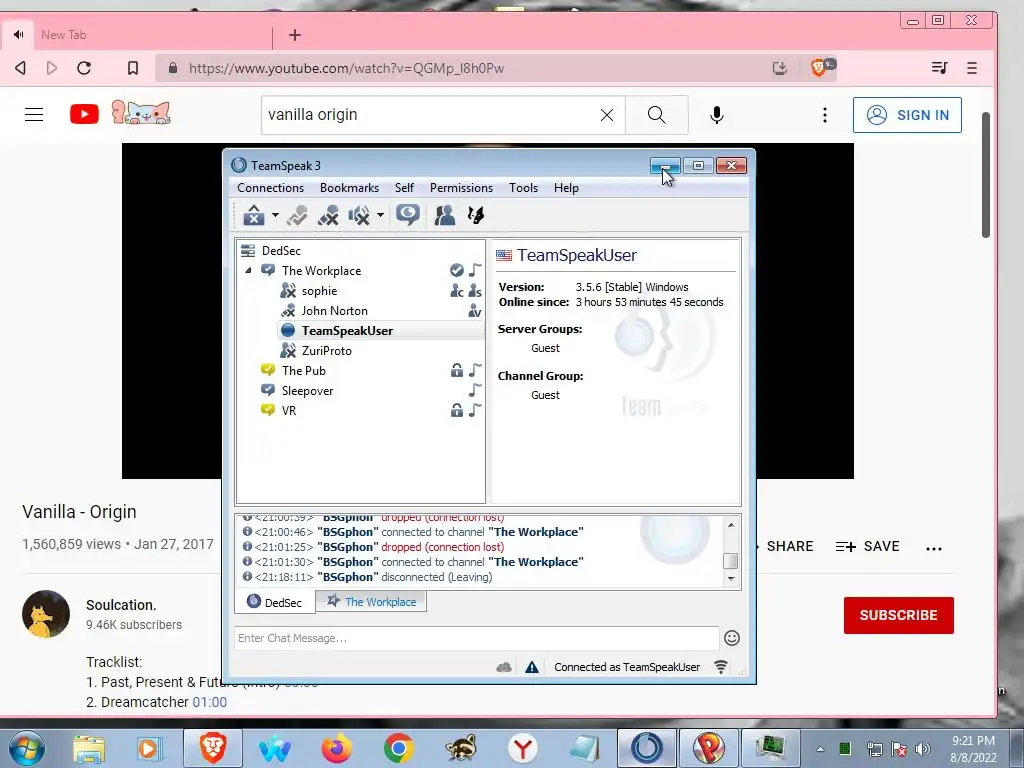Image resolution: width=1024 pixels, height=768 pixels.
Task: Click the voice group icon beside John Norton
Action: (x=475, y=311)
